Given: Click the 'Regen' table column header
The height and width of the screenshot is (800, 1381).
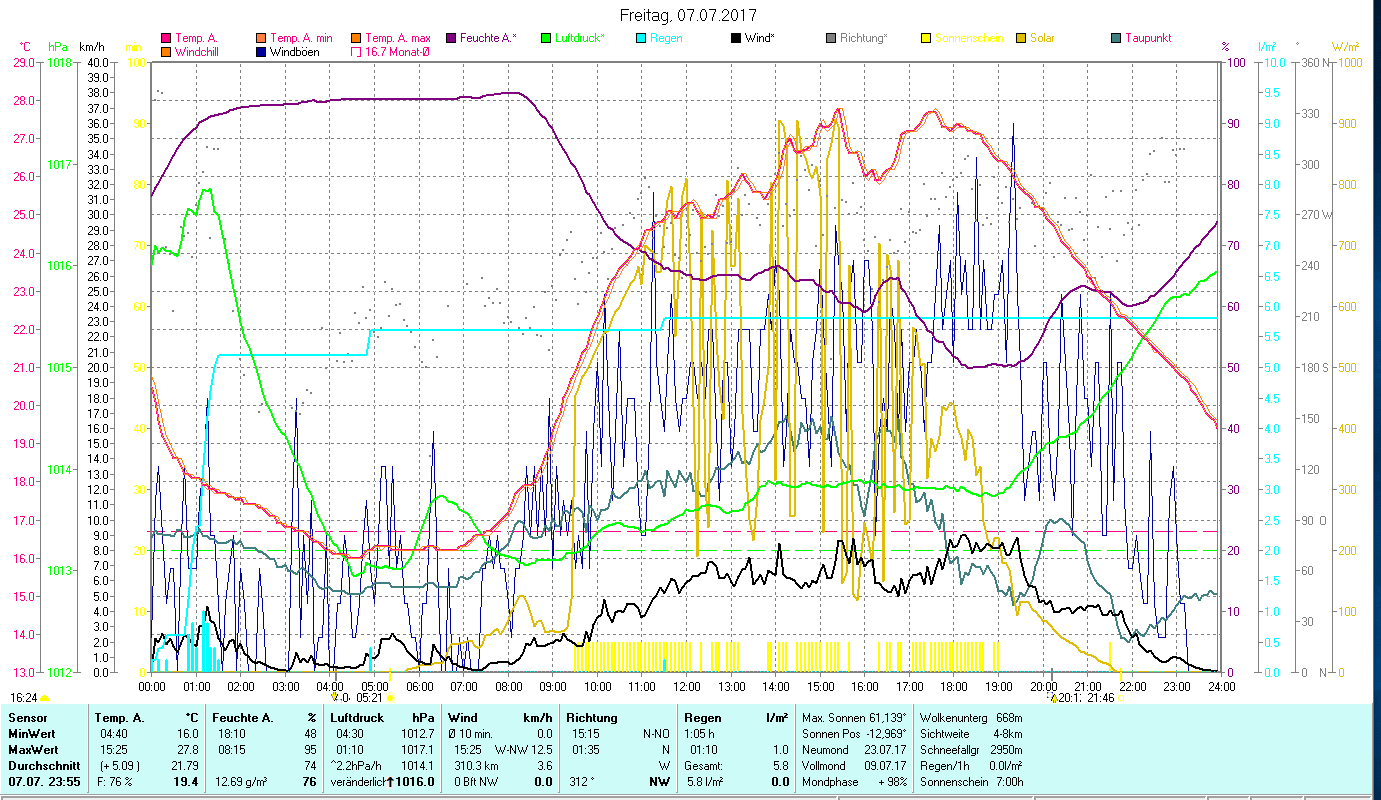Looking at the screenshot, I should (702, 718).
